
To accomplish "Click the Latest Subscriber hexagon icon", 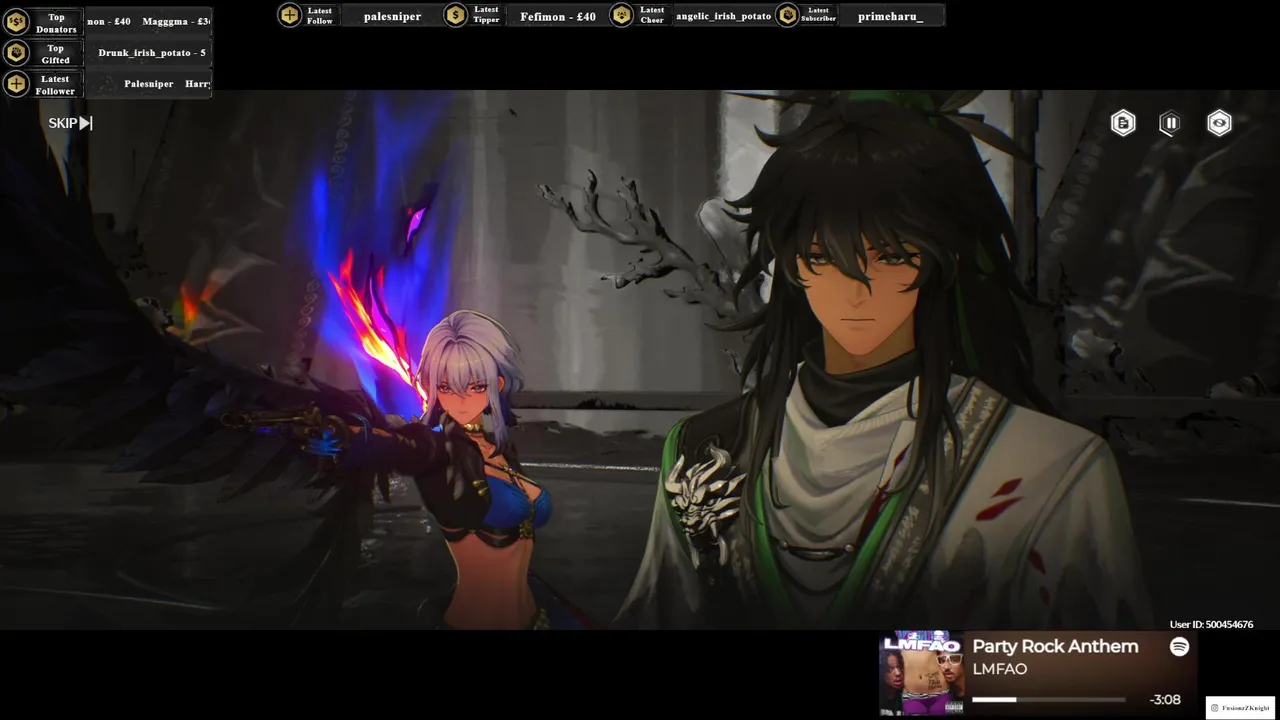I will 787,15.
